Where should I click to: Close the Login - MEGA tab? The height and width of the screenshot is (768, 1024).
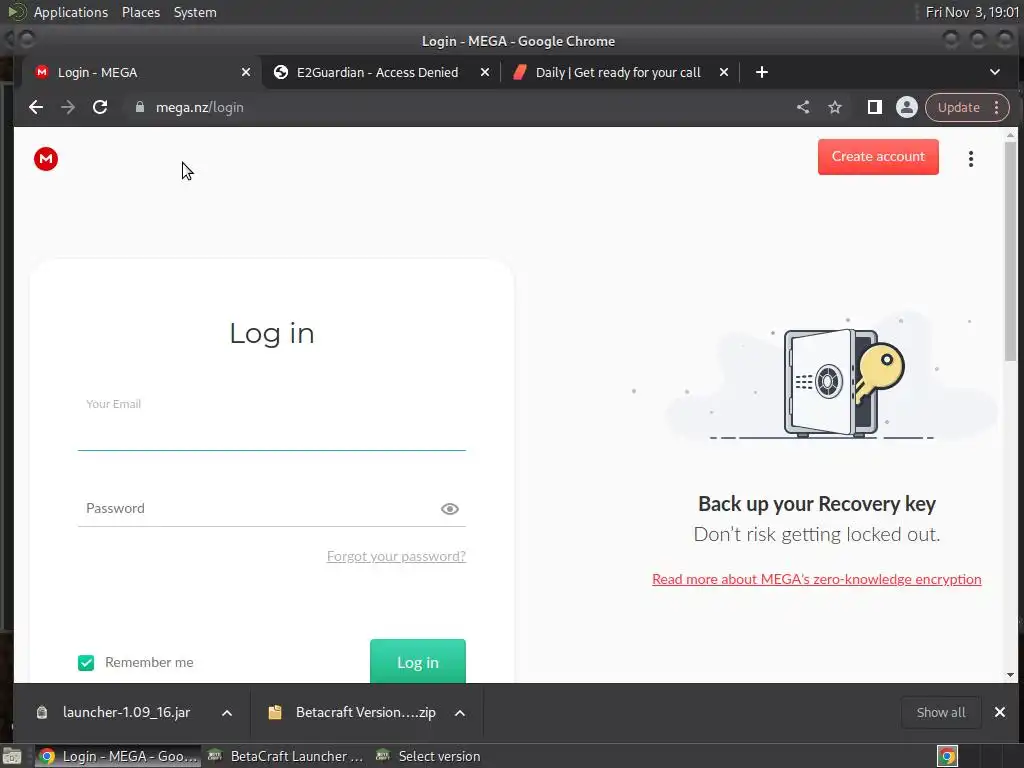pyautogui.click(x=246, y=72)
